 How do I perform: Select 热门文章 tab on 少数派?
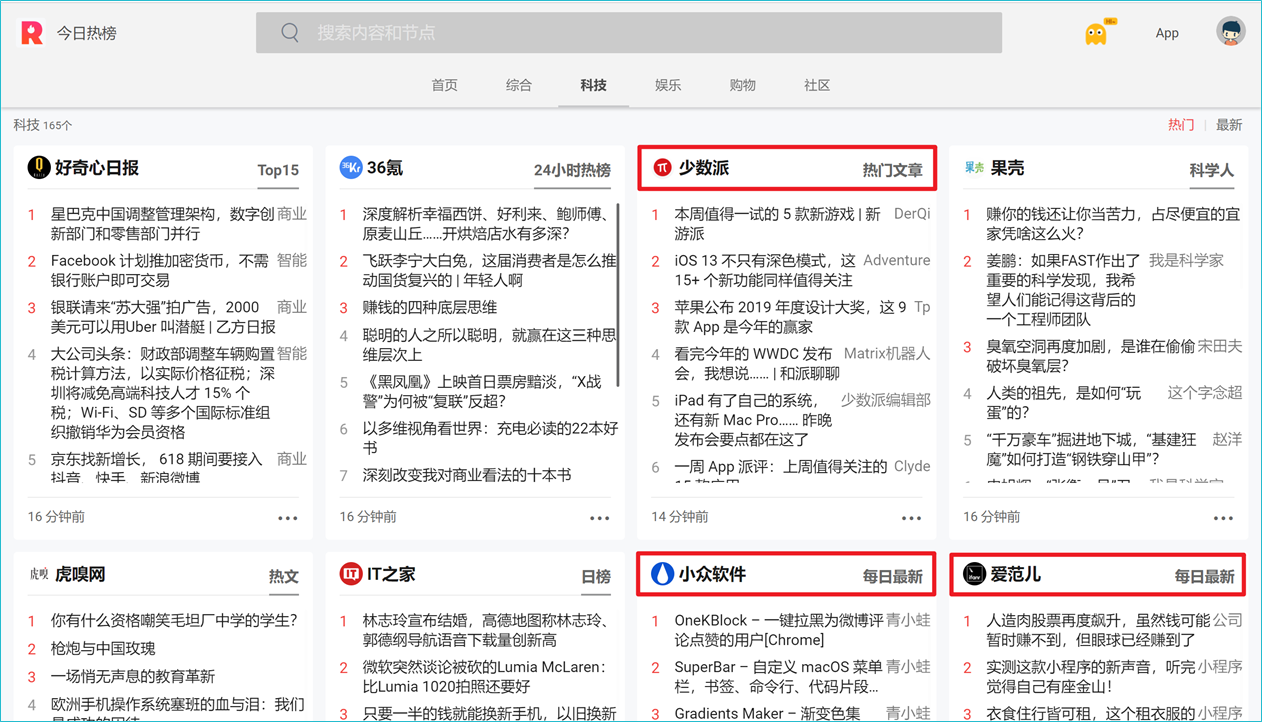pos(893,170)
